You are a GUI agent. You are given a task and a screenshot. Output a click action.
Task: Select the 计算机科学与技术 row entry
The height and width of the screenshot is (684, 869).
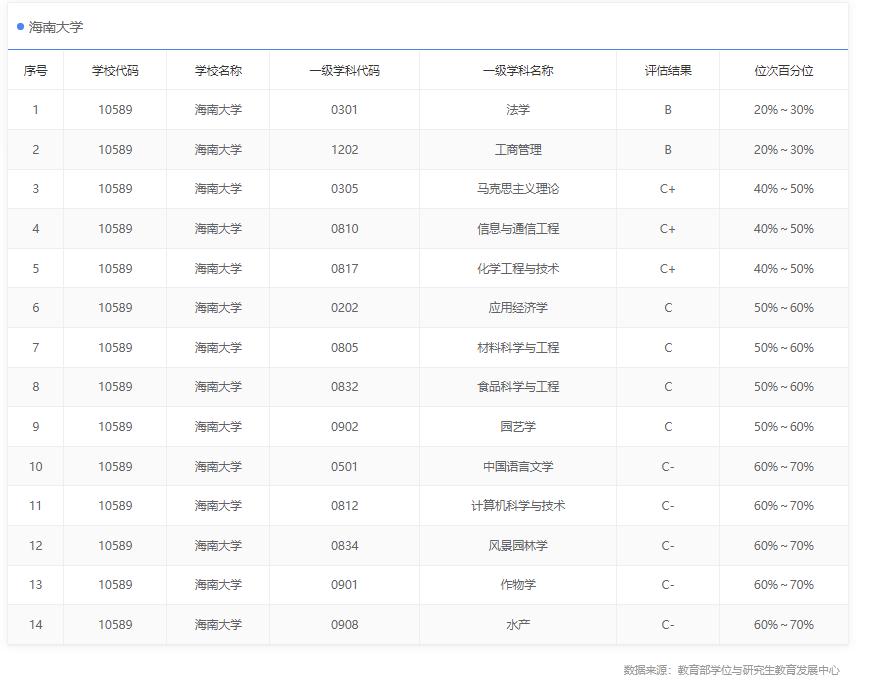click(519, 505)
